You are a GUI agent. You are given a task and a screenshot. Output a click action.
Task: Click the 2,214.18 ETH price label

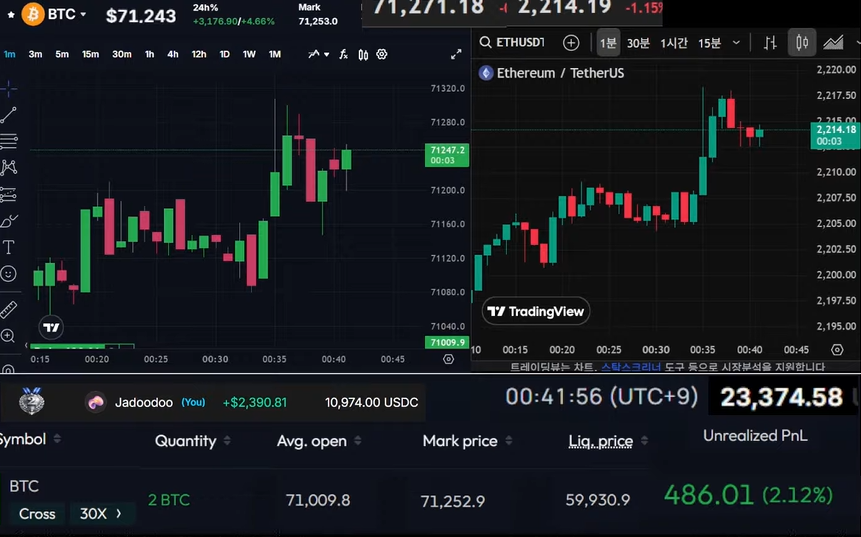tap(835, 135)
